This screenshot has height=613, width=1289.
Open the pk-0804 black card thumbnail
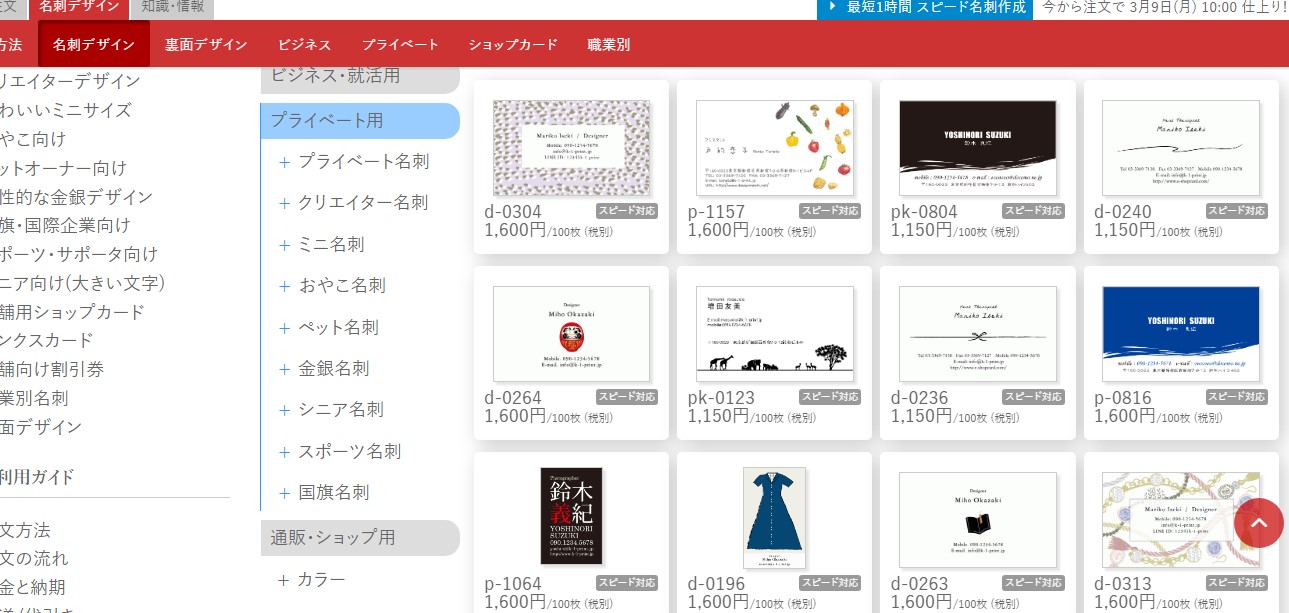[x=978, y=148]
